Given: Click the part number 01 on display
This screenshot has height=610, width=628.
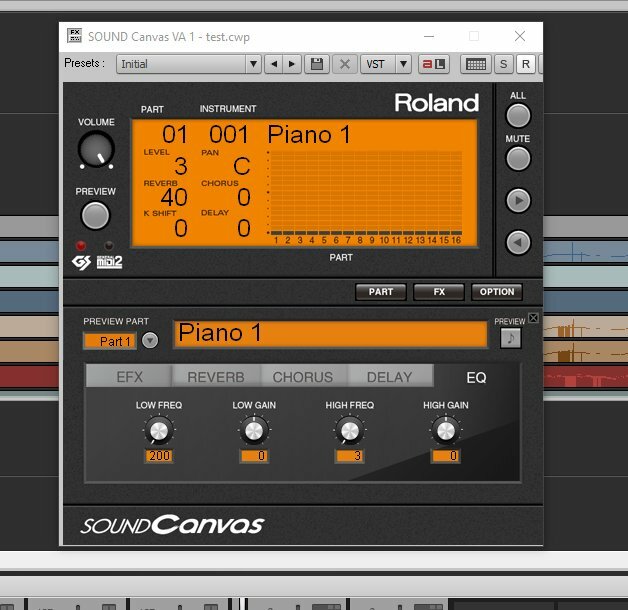Looking at the screenshot, I should (175, 134).
